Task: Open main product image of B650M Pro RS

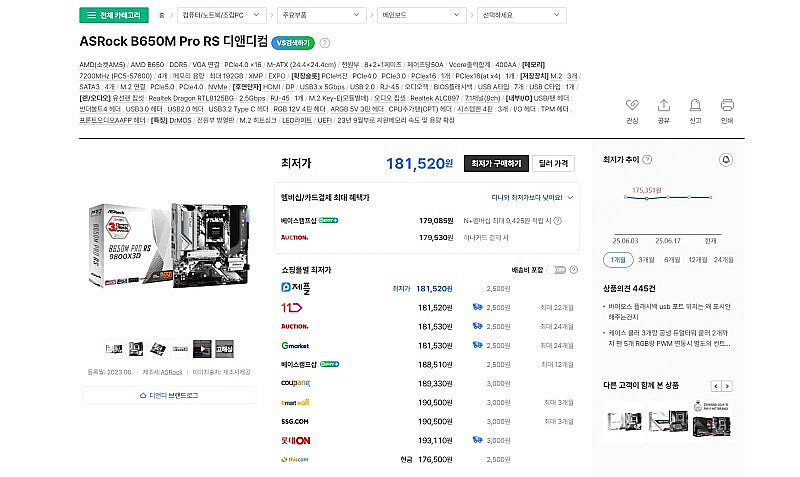Action: click(x=170, y=245)
